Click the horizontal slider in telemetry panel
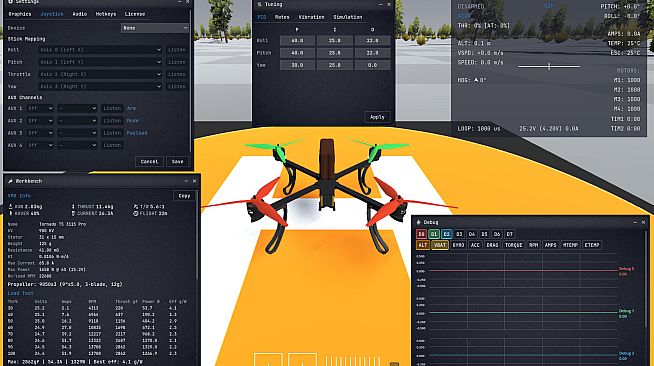This screenshot has height=366, width=654. [x=549, y=66]
